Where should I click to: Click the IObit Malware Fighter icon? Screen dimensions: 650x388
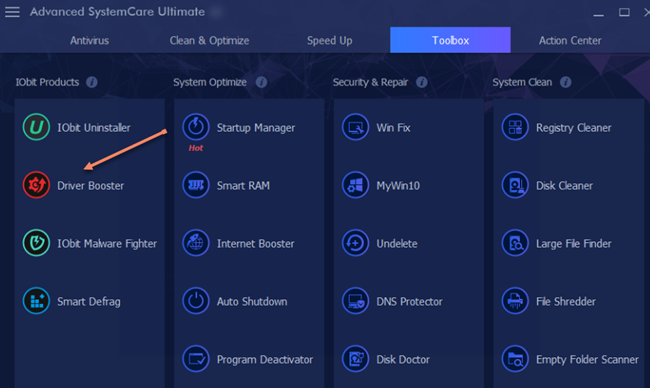point(36,243)
